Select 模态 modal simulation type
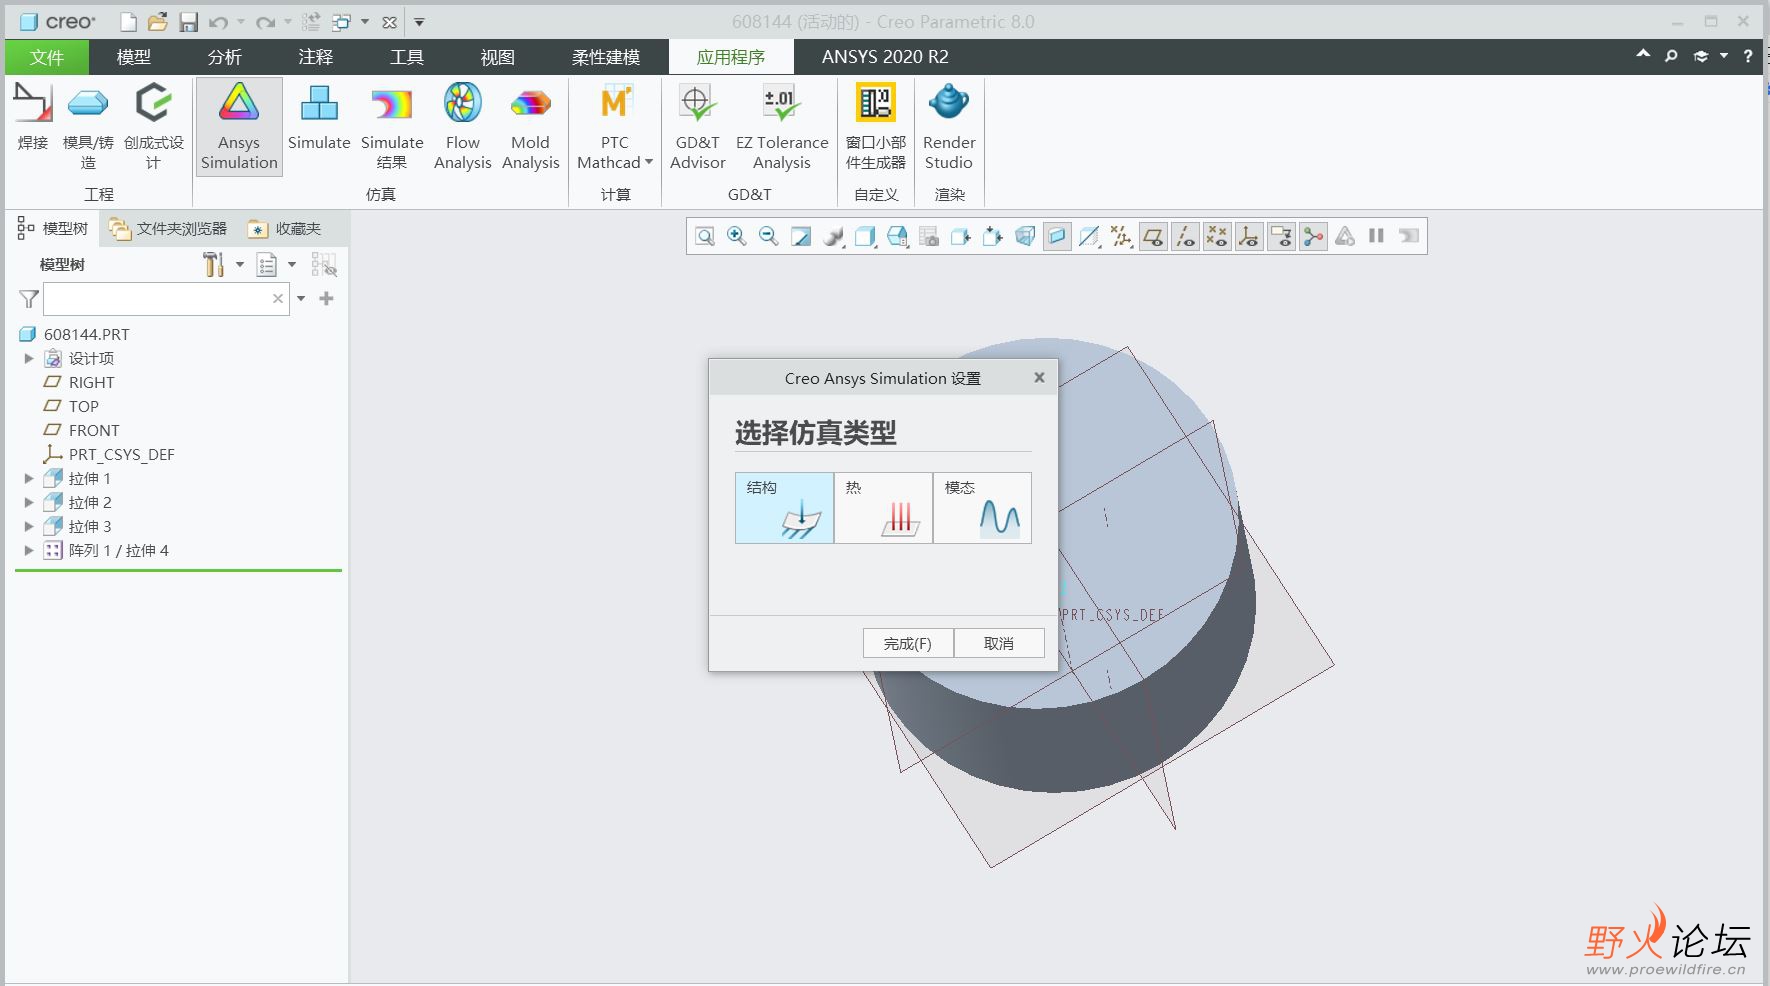 (982, 508)
